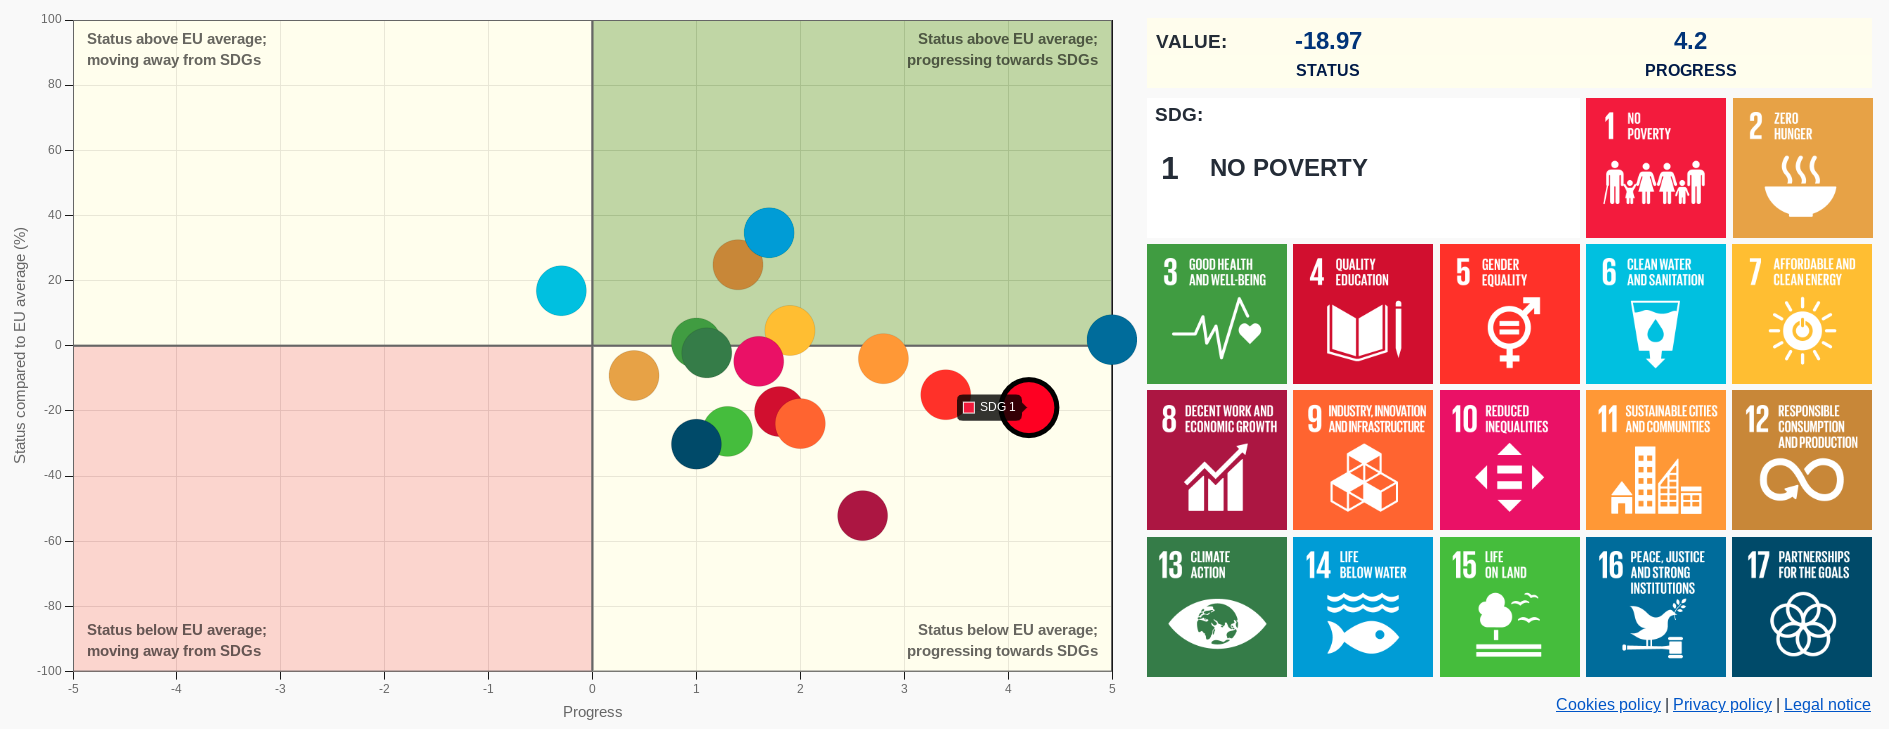This screenshot has width=1889, height=729.
Task: Open Clean Water and Sanitation tile
Action: click(1655, 314)
